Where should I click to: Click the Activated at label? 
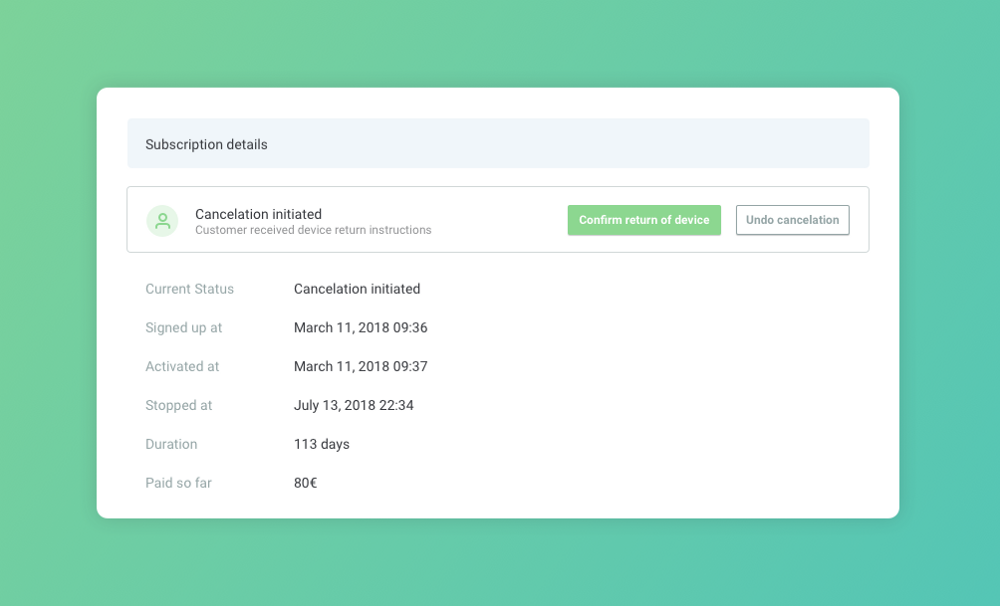[182, 367]
